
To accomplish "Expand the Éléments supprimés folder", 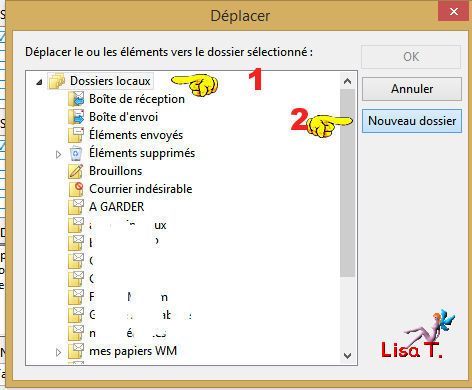I will (x=58, y=154).
